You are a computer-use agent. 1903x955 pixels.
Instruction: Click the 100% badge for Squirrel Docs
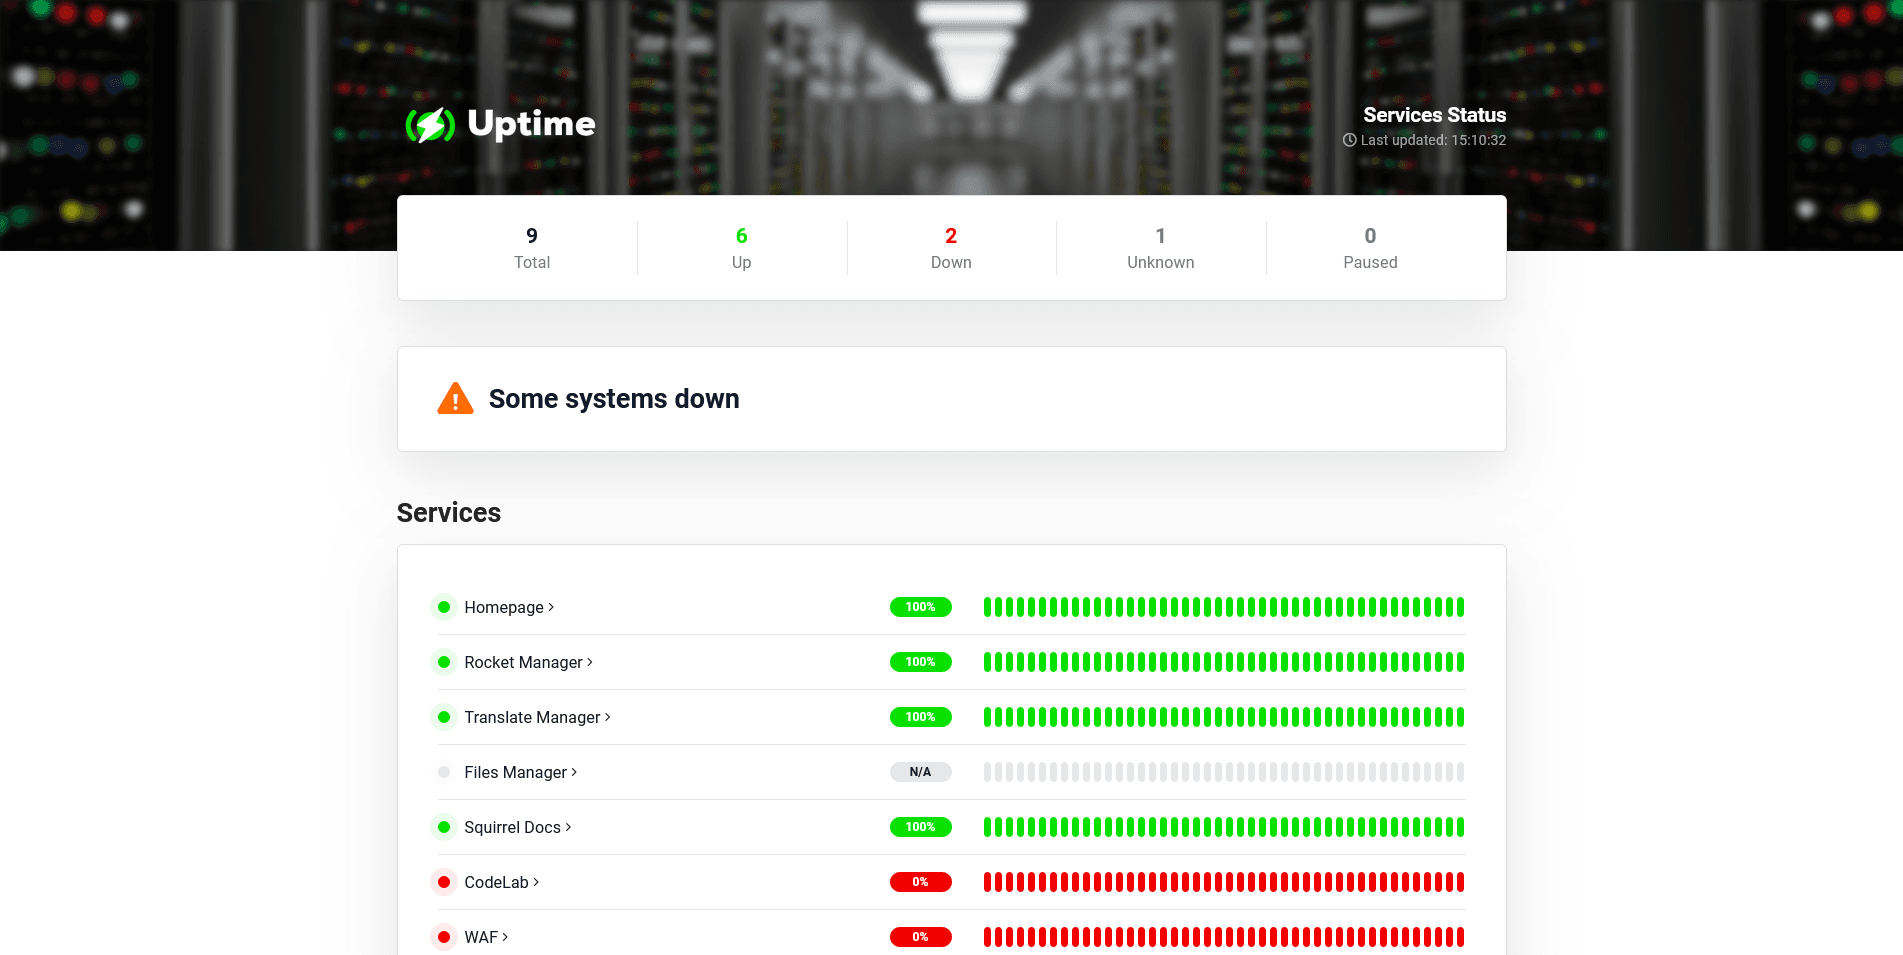click(x=920, y=827)
